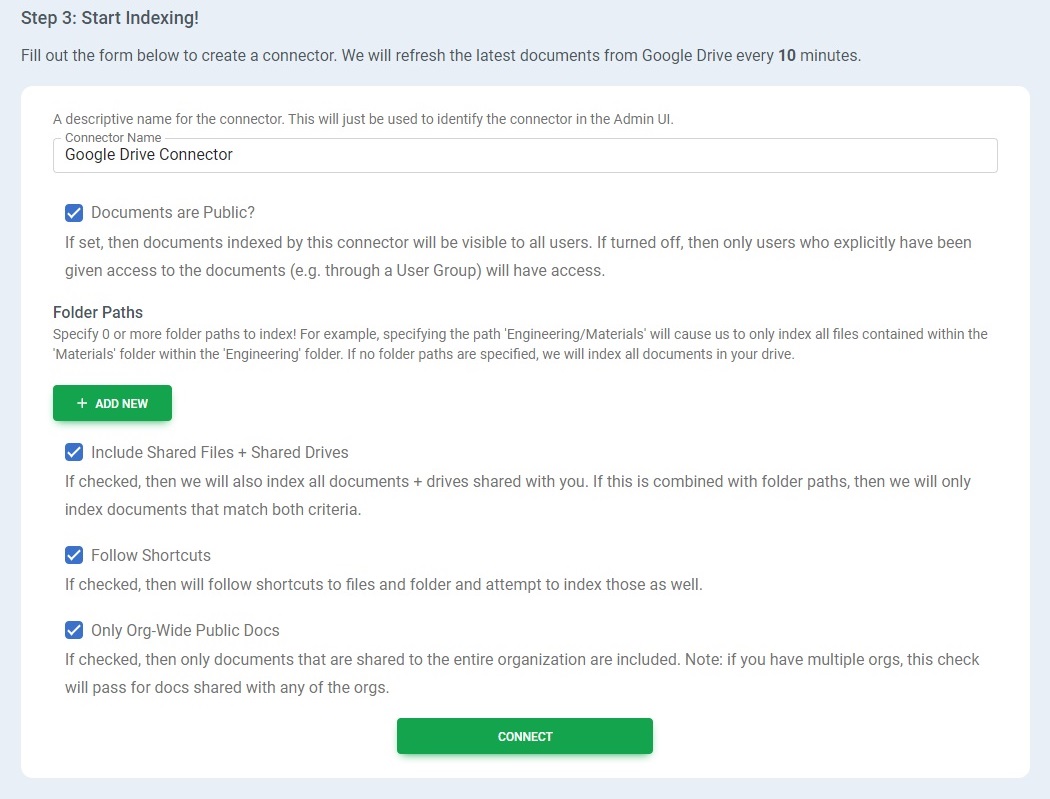The height and width of the screenshot is (799, 1050).
Task: Click the Connector Name input field
Action: (x=524, y=155)
